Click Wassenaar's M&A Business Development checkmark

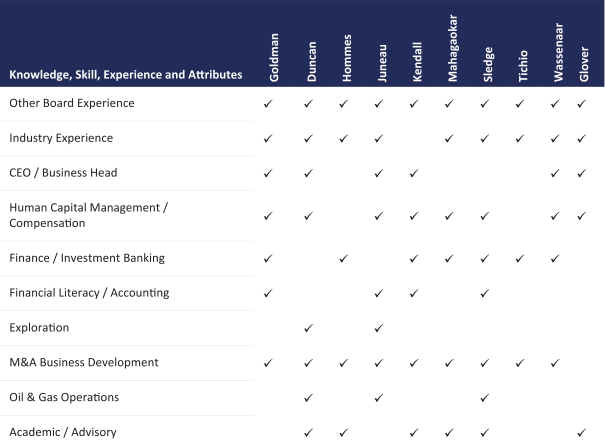tap(556, 362)
